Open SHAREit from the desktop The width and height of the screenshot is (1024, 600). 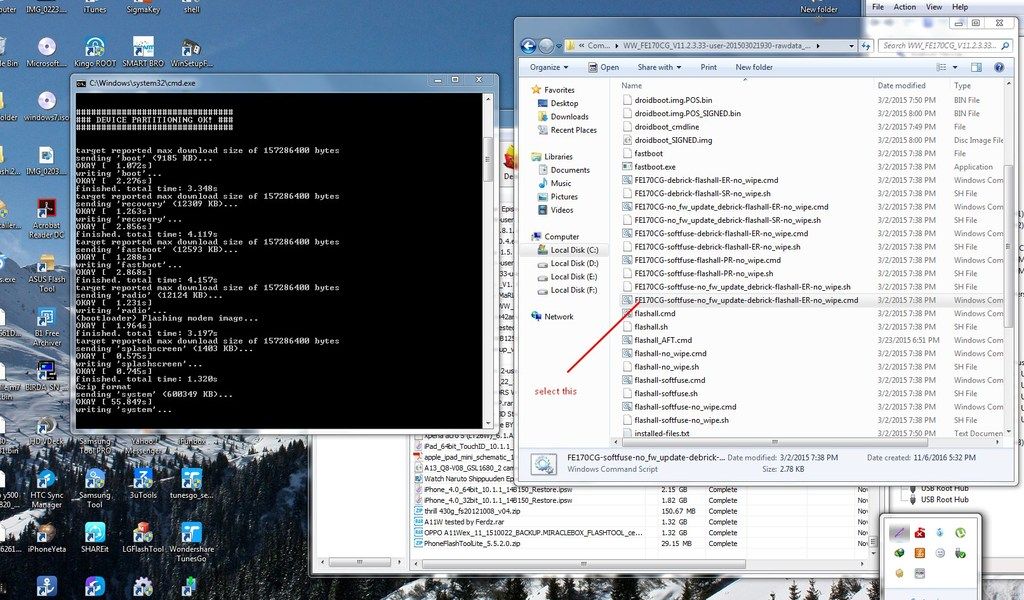(95, 534)
